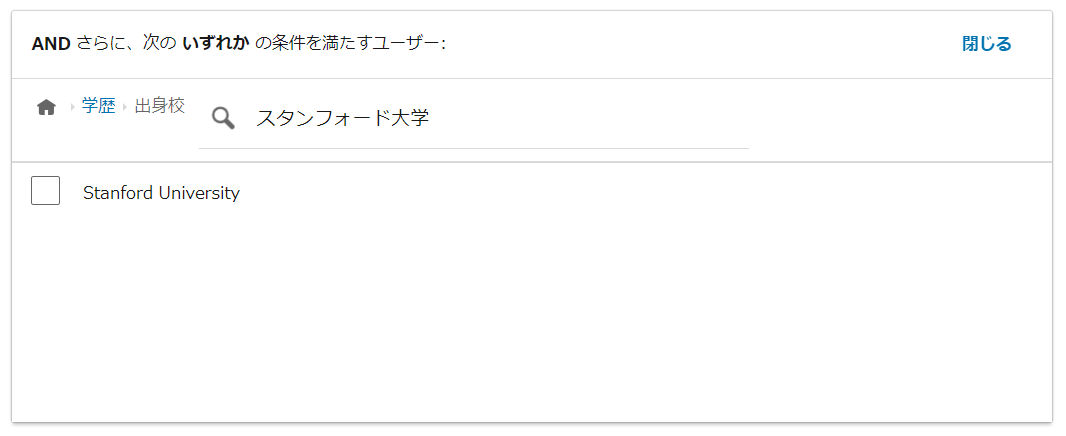Click the magnifying glass search icon
This screenshot has height=436, width=1066.
[x=223, y=118]
